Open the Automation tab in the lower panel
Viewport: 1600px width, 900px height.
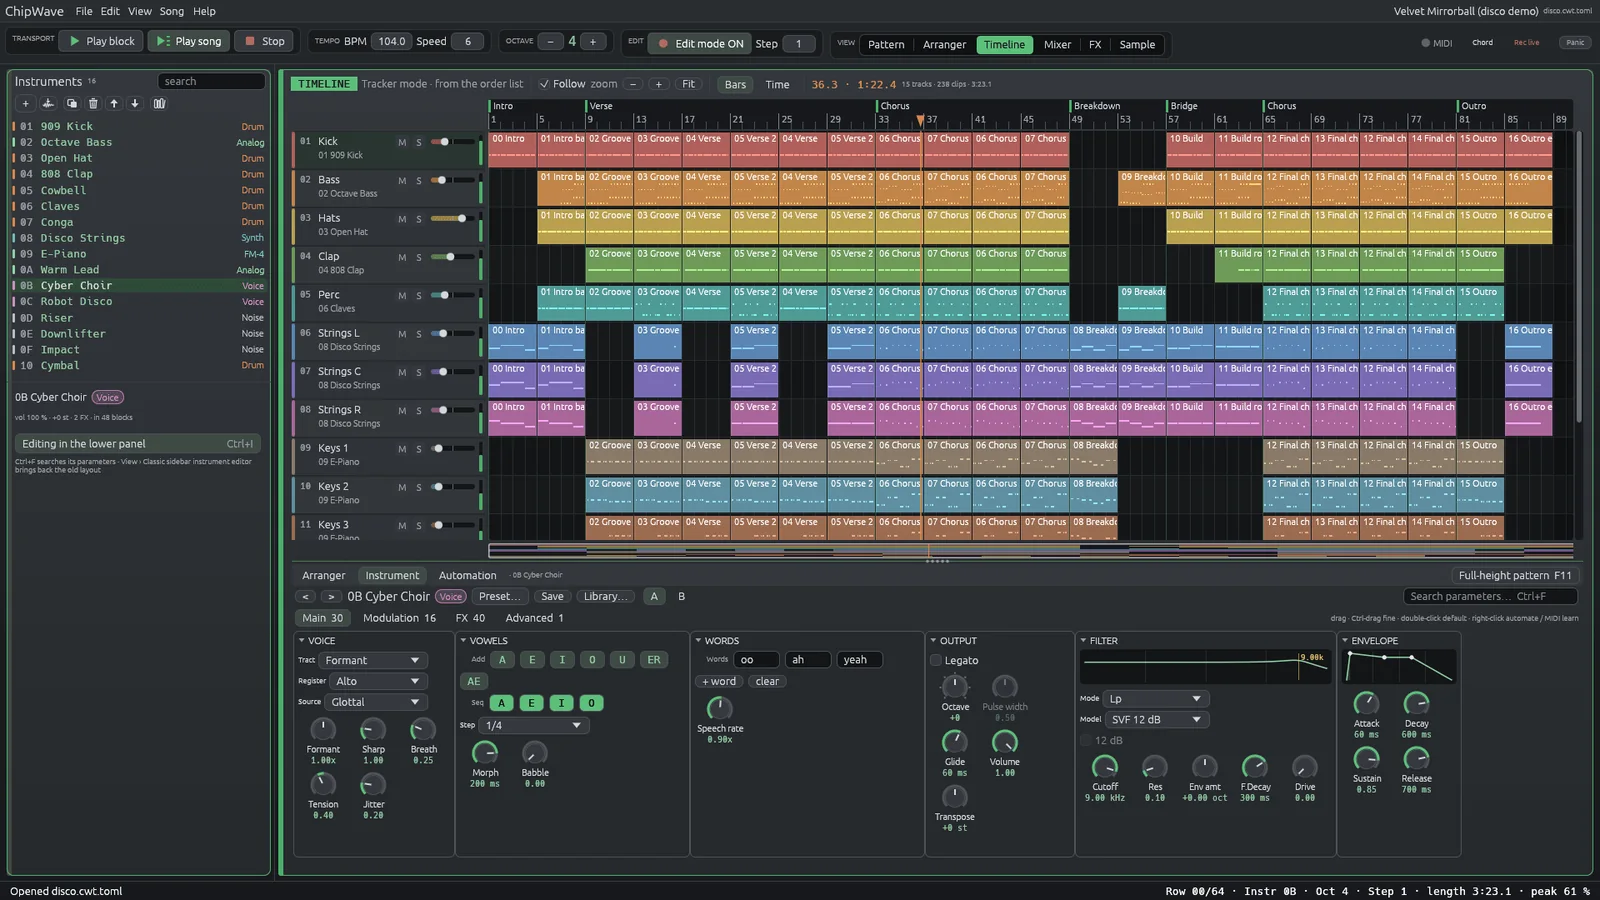point(467,576)
